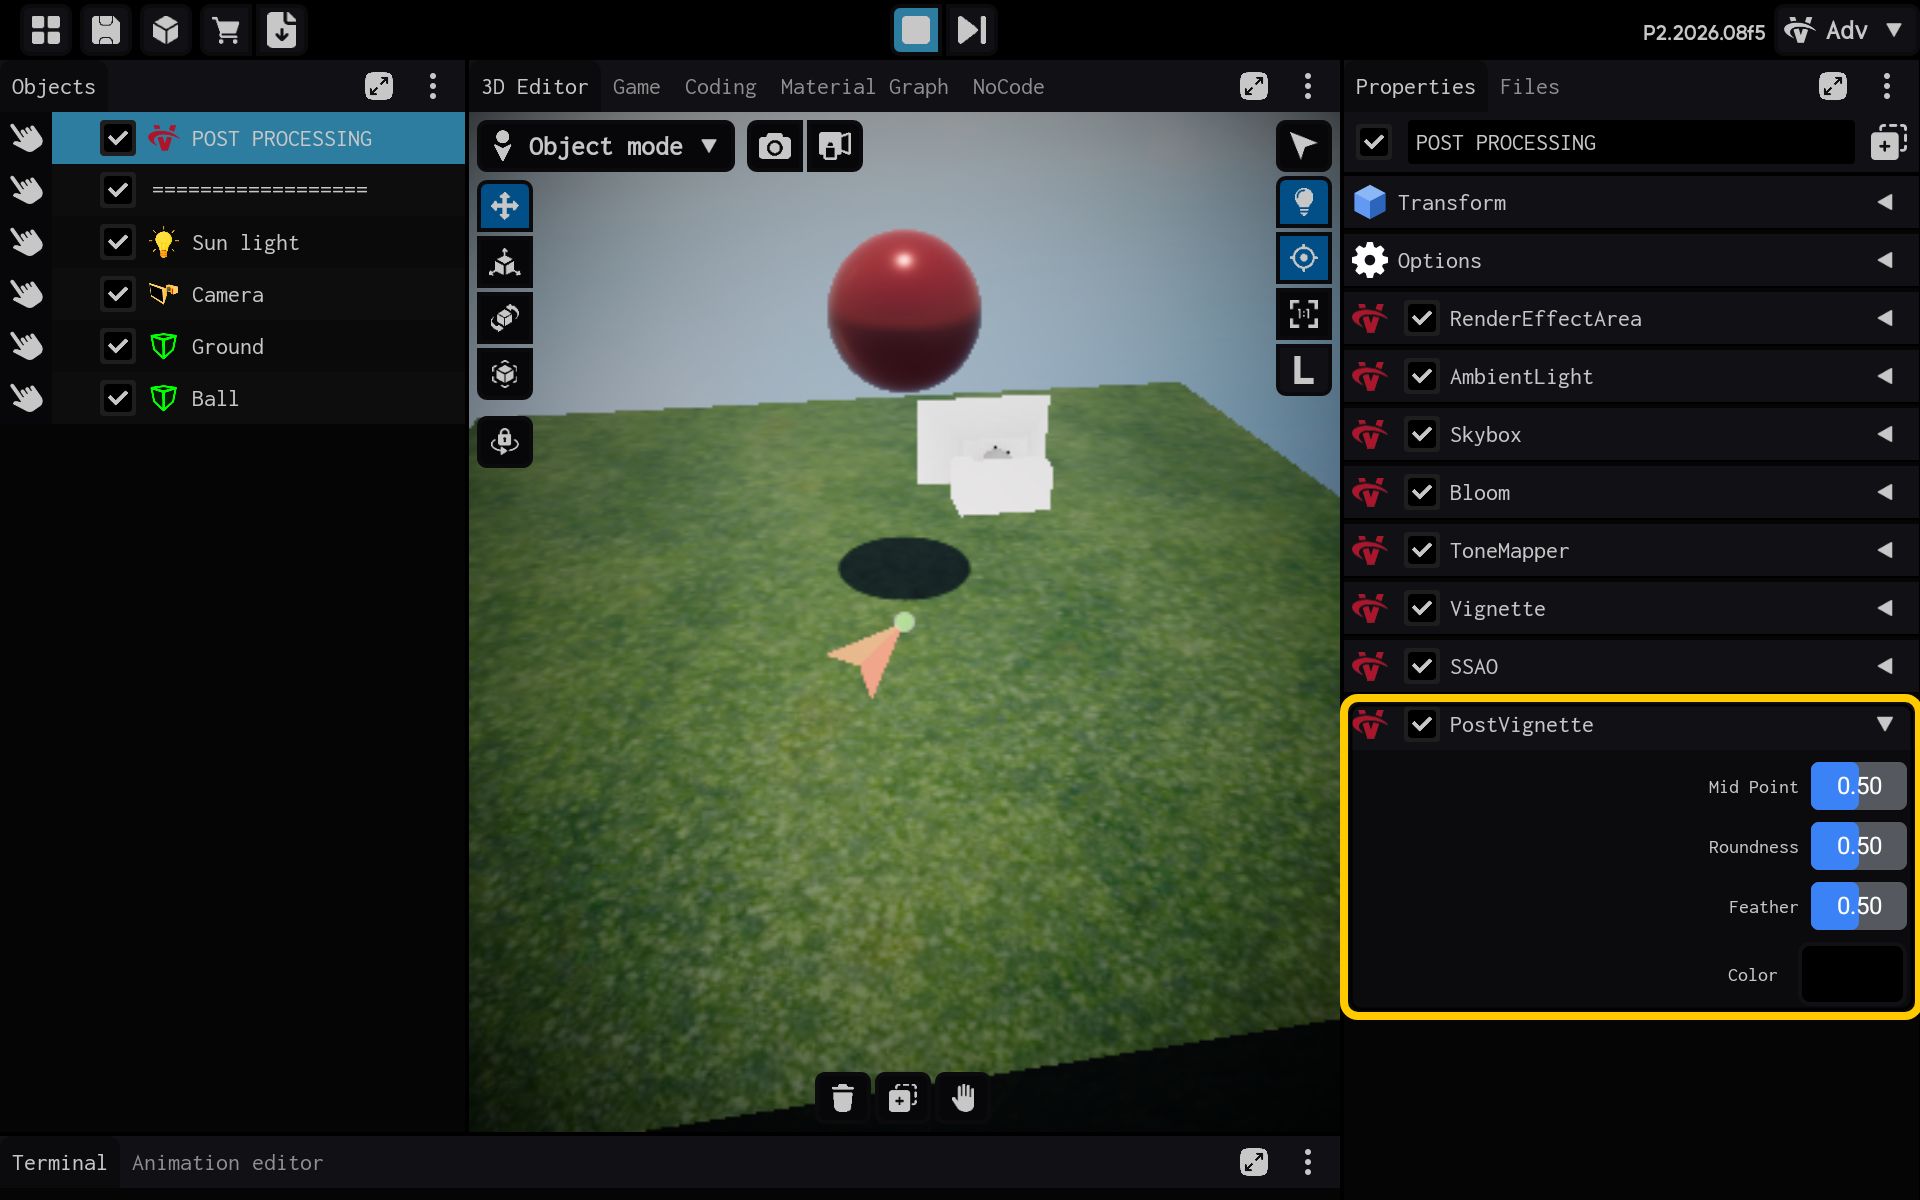Image resolution: width=1920 pixels, height=1200 pixels.
Task: Disable the SSAO effect checkbox
Action: pos(1422,666)
